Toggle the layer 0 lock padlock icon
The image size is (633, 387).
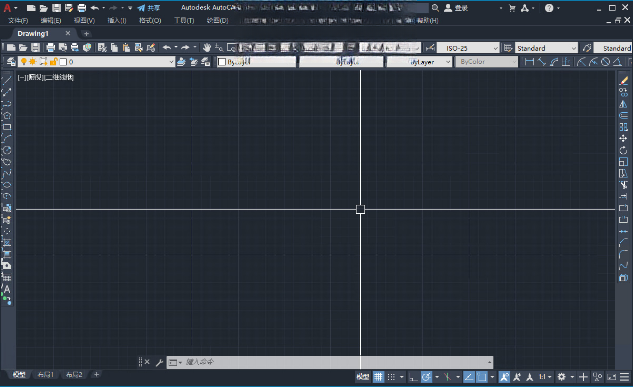tap(53, 61)
